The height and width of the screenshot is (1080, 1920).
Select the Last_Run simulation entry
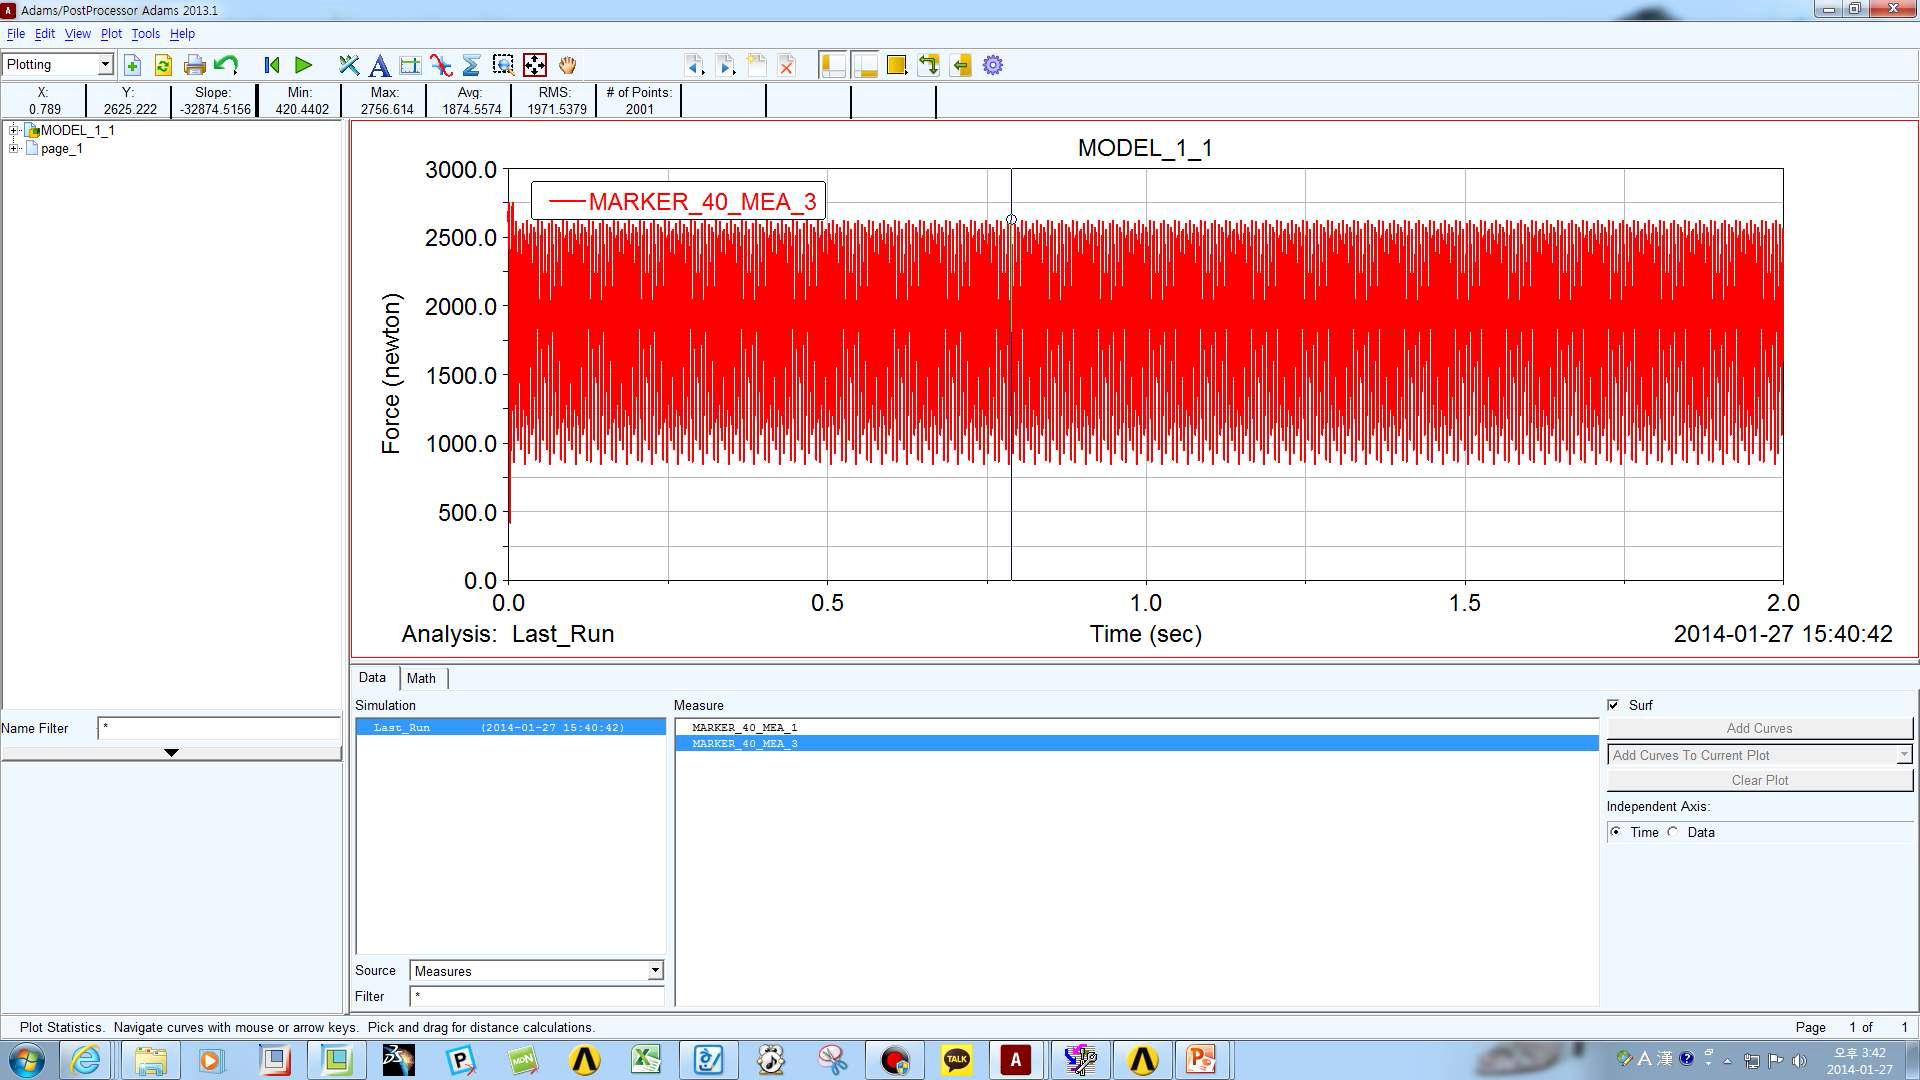[510, 727]
